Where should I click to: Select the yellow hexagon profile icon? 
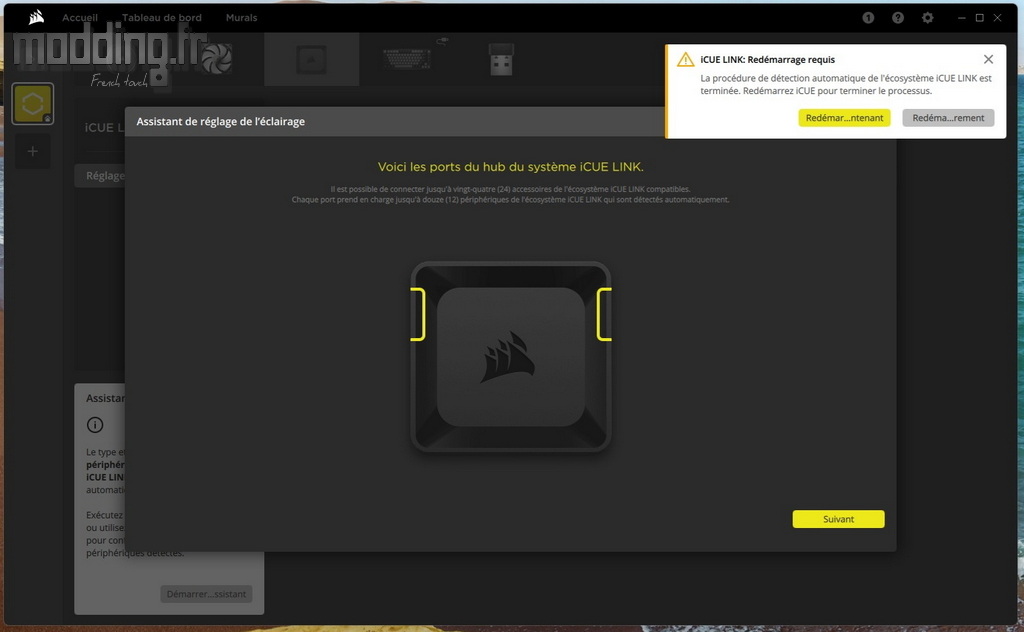click(x=33, y=103)
